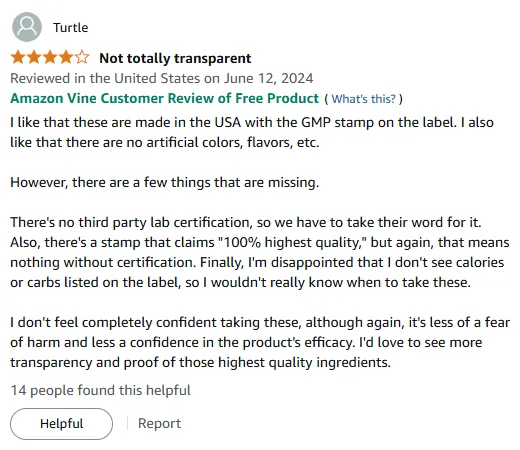This screenshot has height=450, width=520.
Task: Click the empty fifth rating star
Action: tap(82, 58)
